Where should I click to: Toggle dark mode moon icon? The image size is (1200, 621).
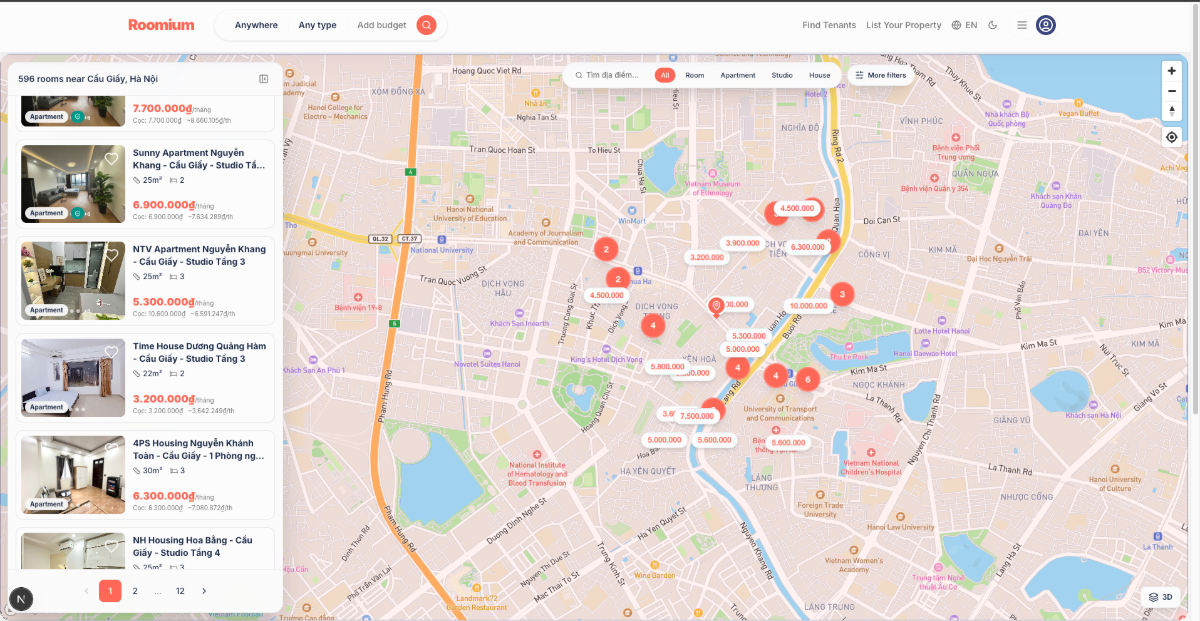993,25
